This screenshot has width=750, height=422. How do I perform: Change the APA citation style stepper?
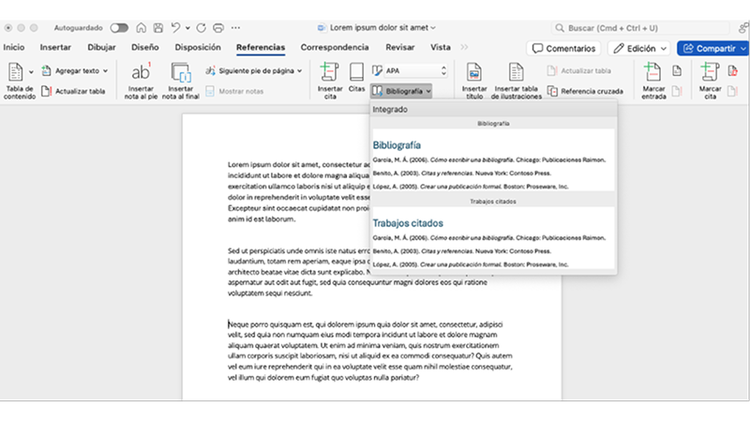point(444,71)
